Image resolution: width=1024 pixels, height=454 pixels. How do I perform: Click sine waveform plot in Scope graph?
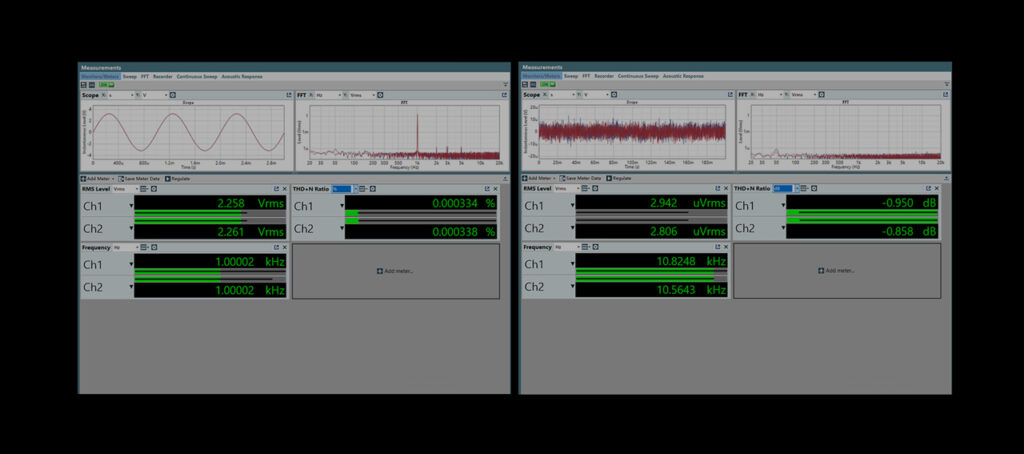point(189,133)
